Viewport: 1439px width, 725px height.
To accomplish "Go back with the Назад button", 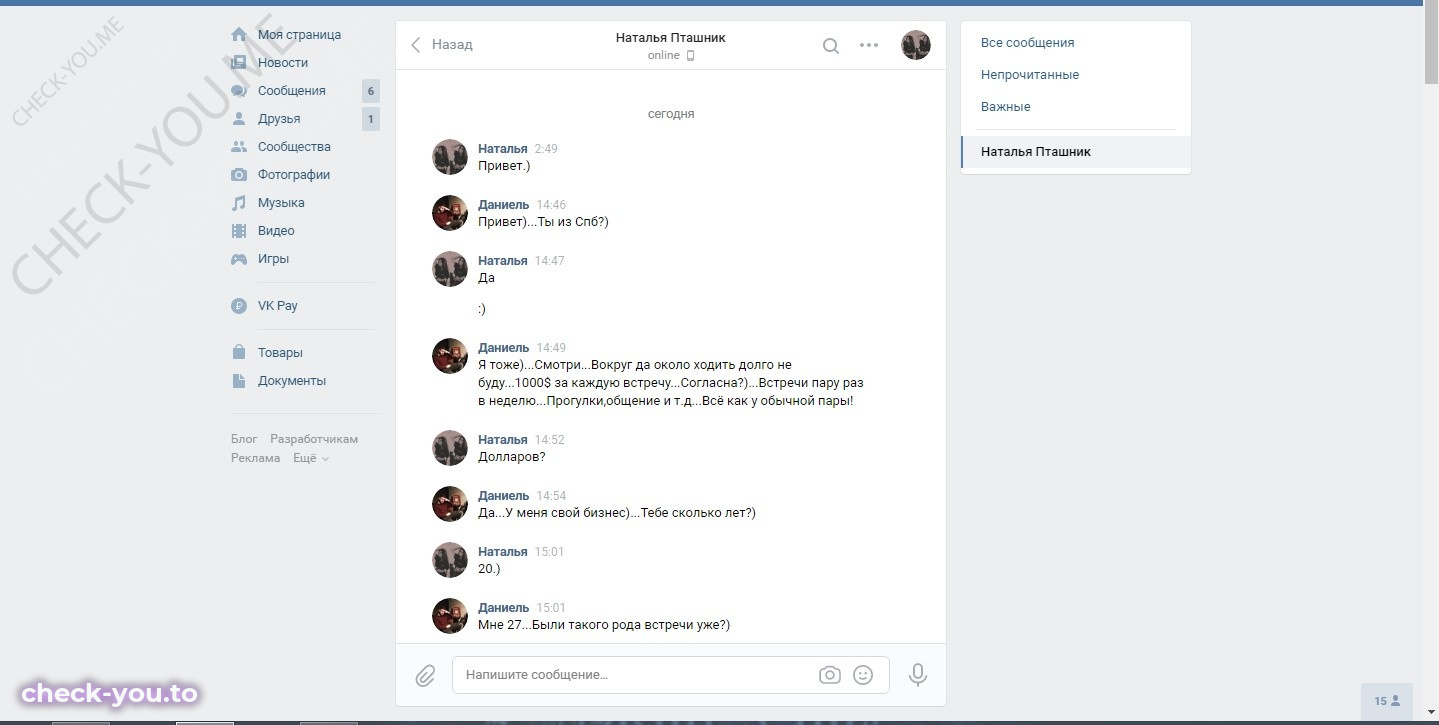I will click(x=442, y=45).
